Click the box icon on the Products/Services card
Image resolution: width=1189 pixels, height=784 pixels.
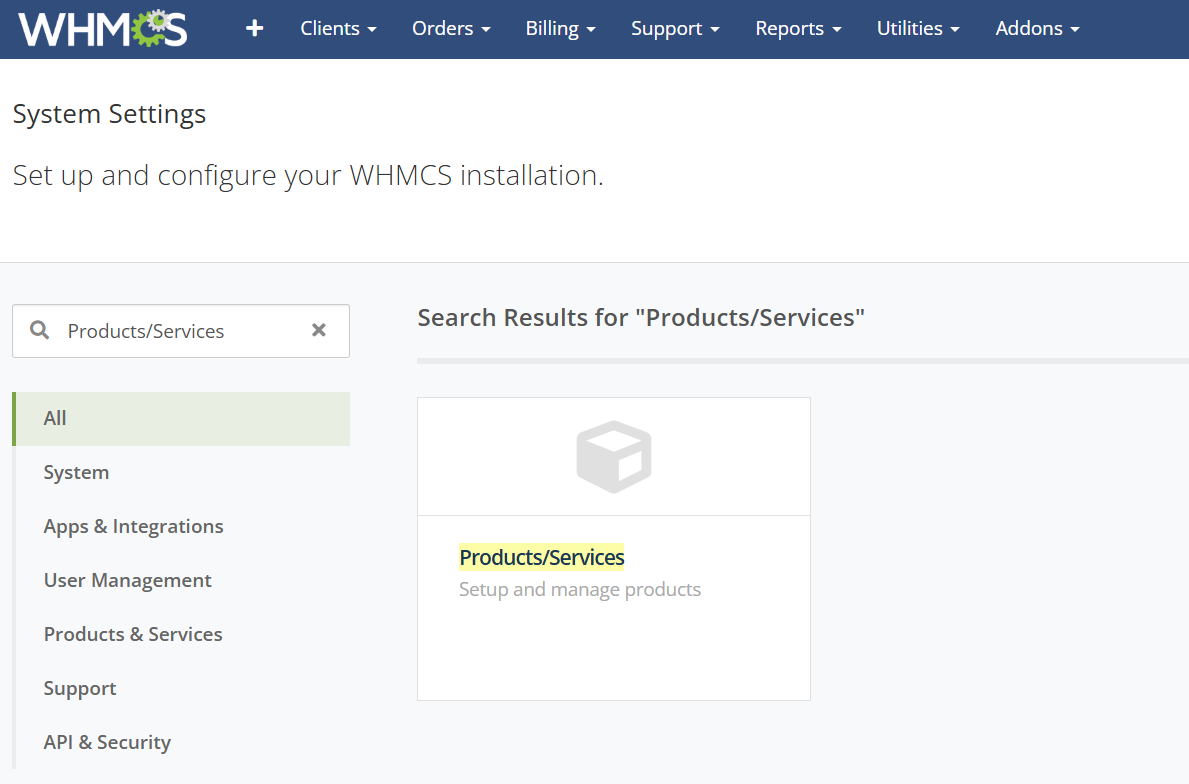pos(614,457)
